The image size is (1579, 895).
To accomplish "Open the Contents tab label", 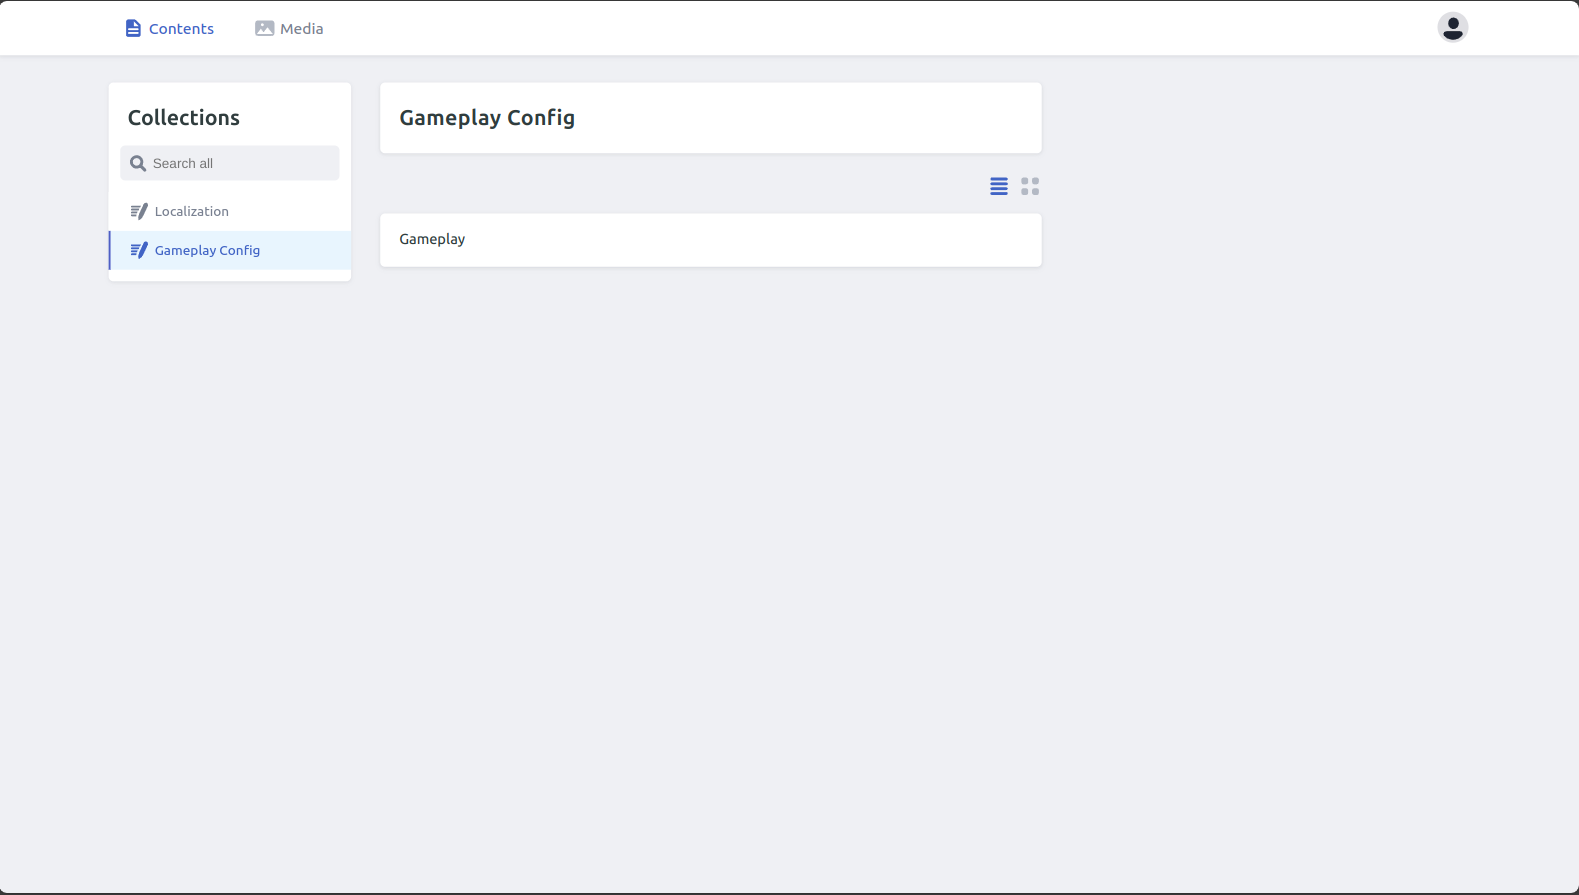I will pyautogui.click(x=181, y=29).
